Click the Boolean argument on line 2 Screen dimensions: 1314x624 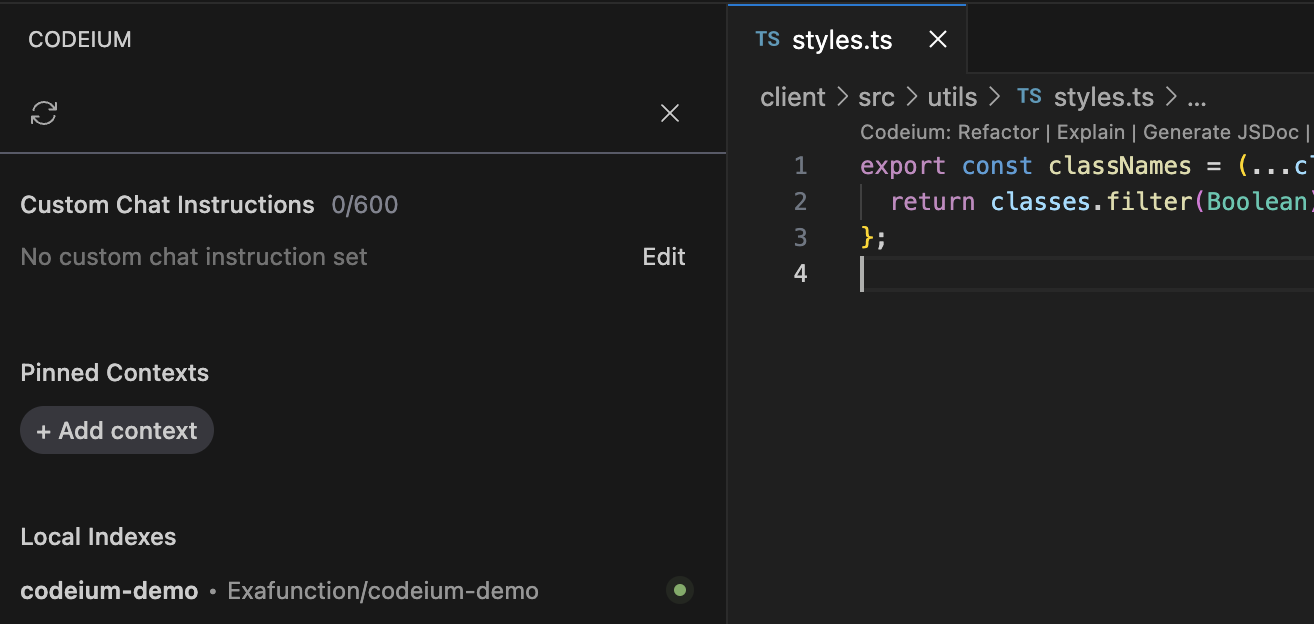1257,201
